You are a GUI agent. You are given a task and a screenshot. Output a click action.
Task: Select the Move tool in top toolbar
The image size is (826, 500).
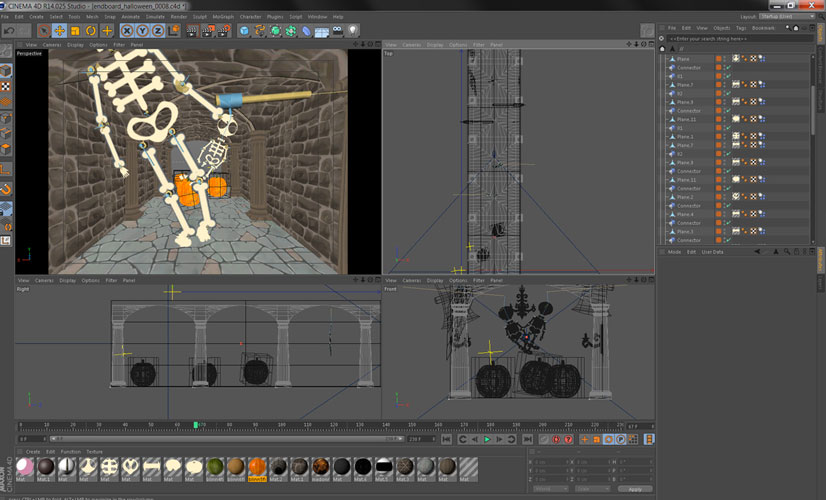(x=59, y=31)
